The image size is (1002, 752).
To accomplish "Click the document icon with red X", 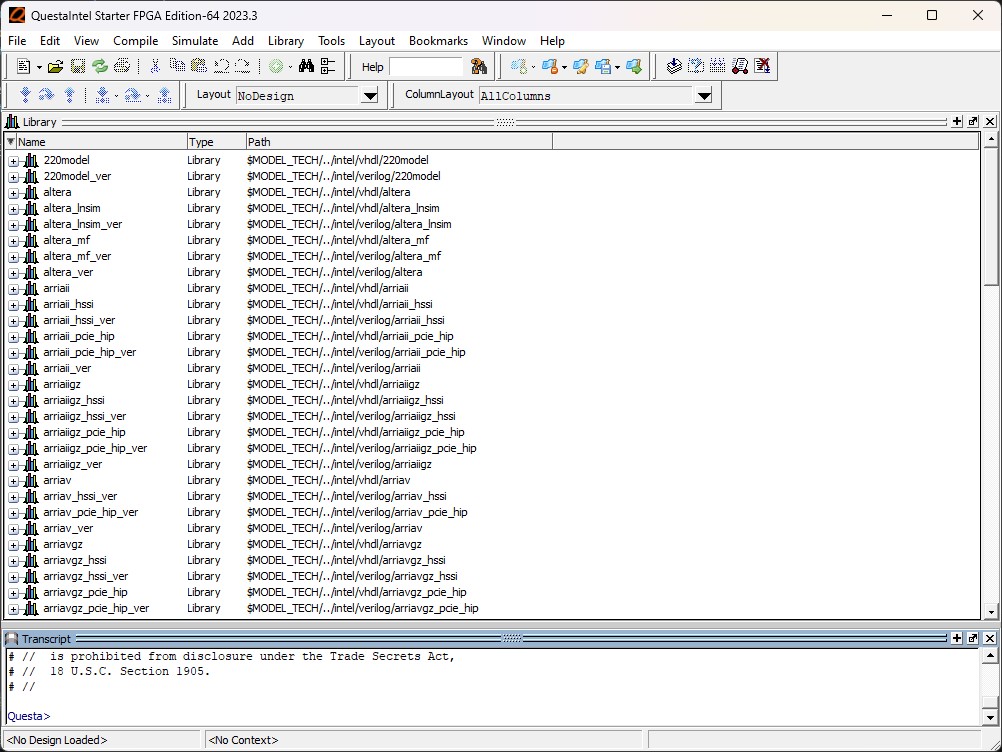I will [x=762, y=66].
